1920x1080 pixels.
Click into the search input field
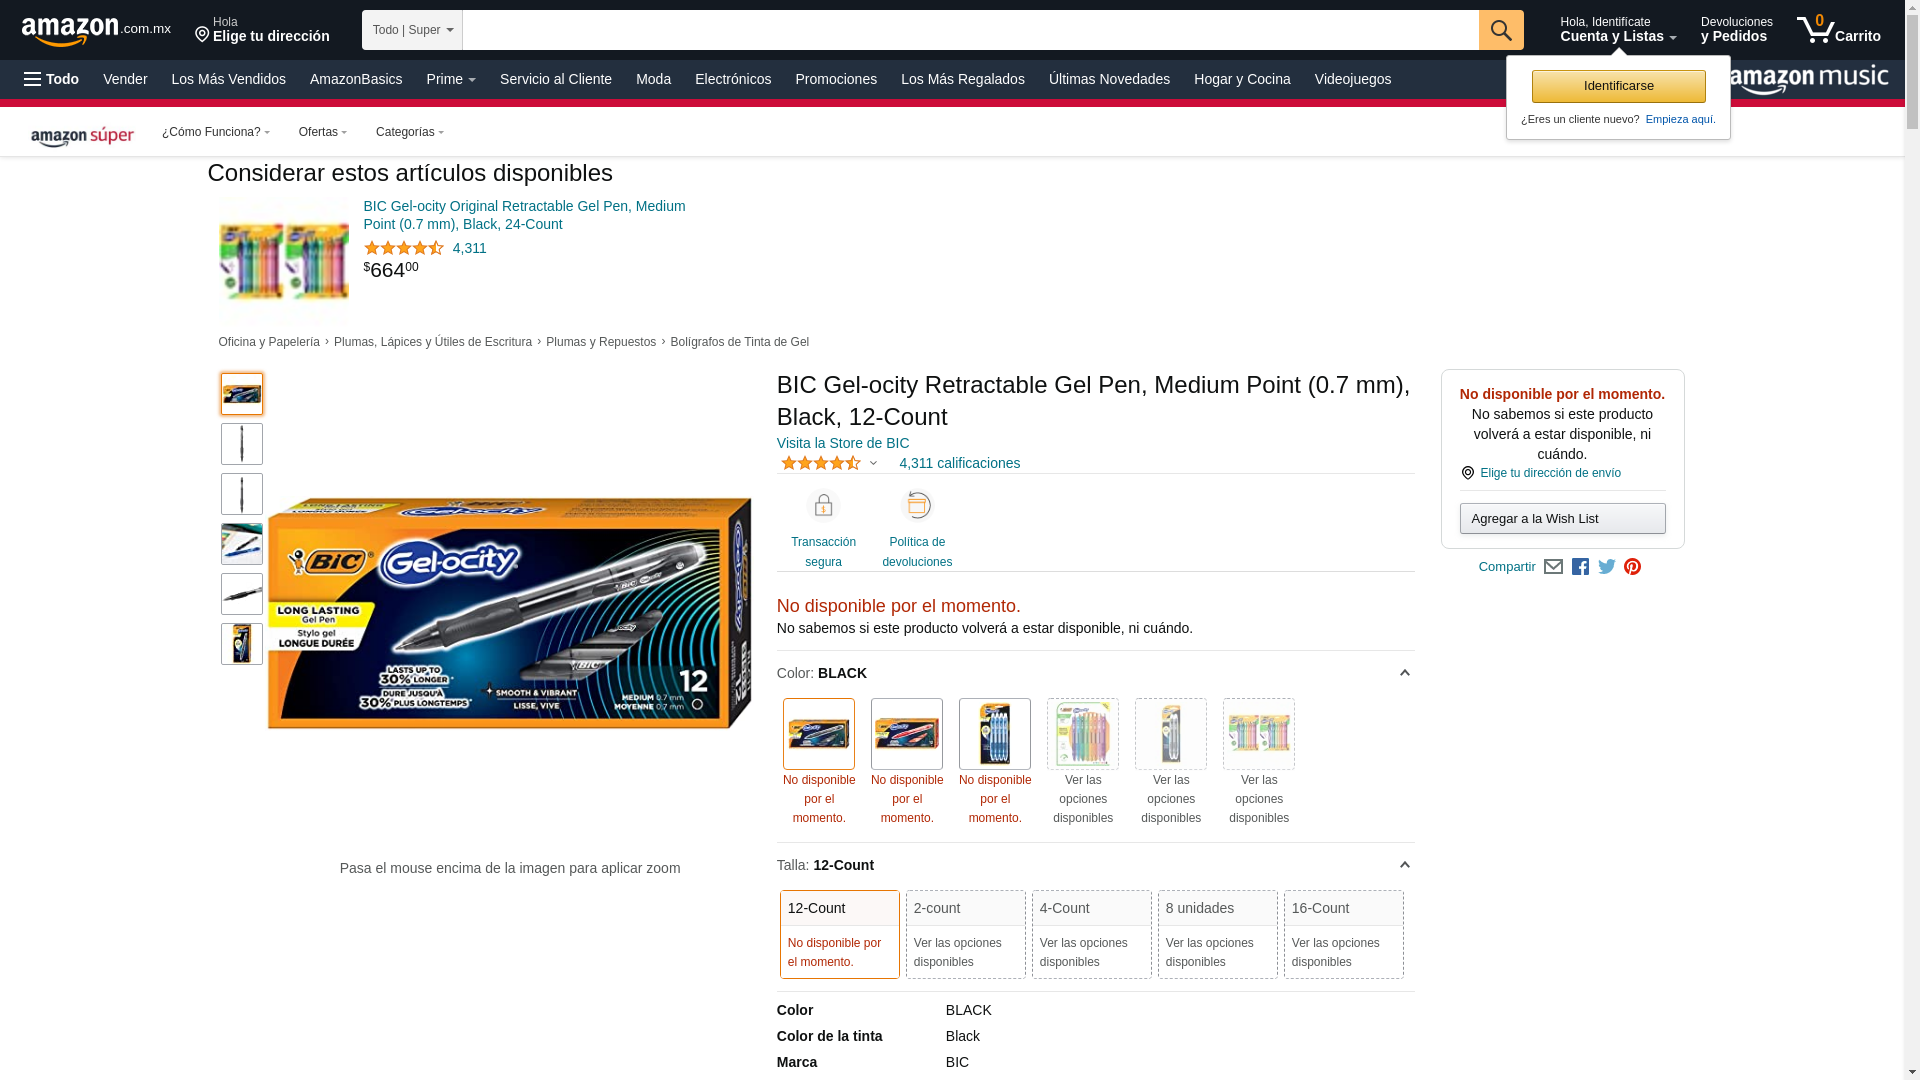coord(970,30)
